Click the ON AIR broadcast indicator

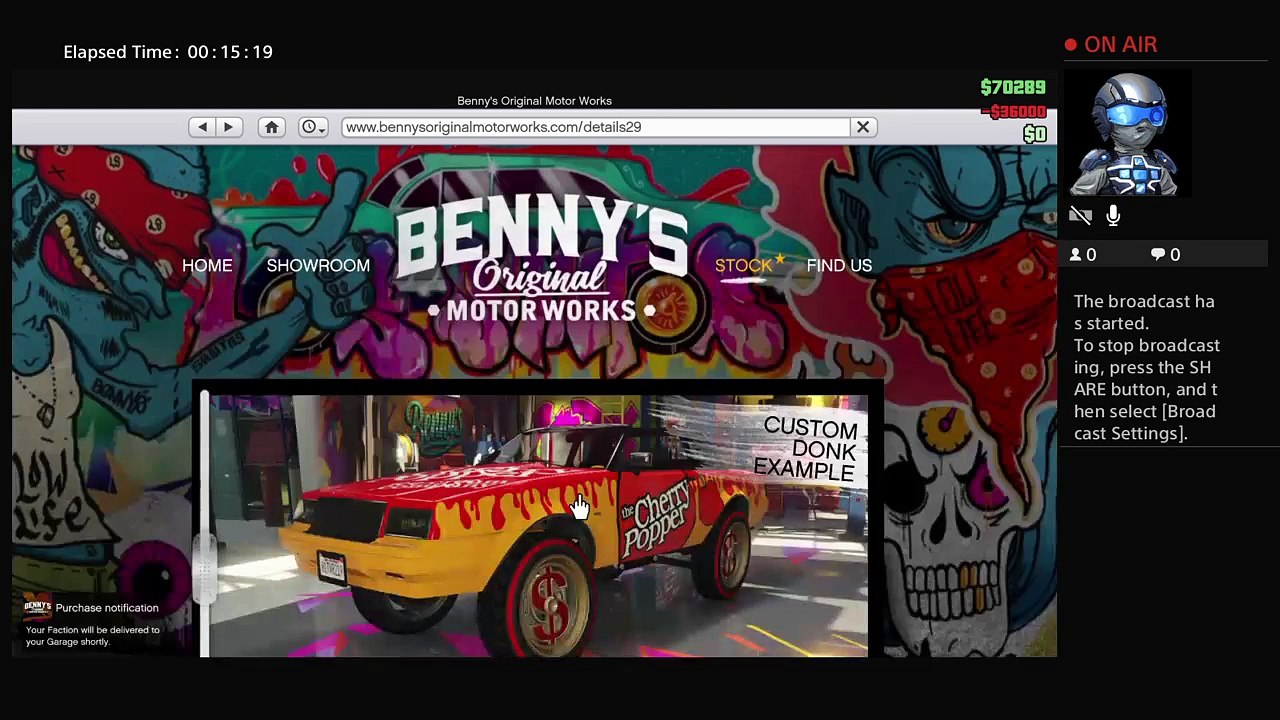tap(1111, 45)
